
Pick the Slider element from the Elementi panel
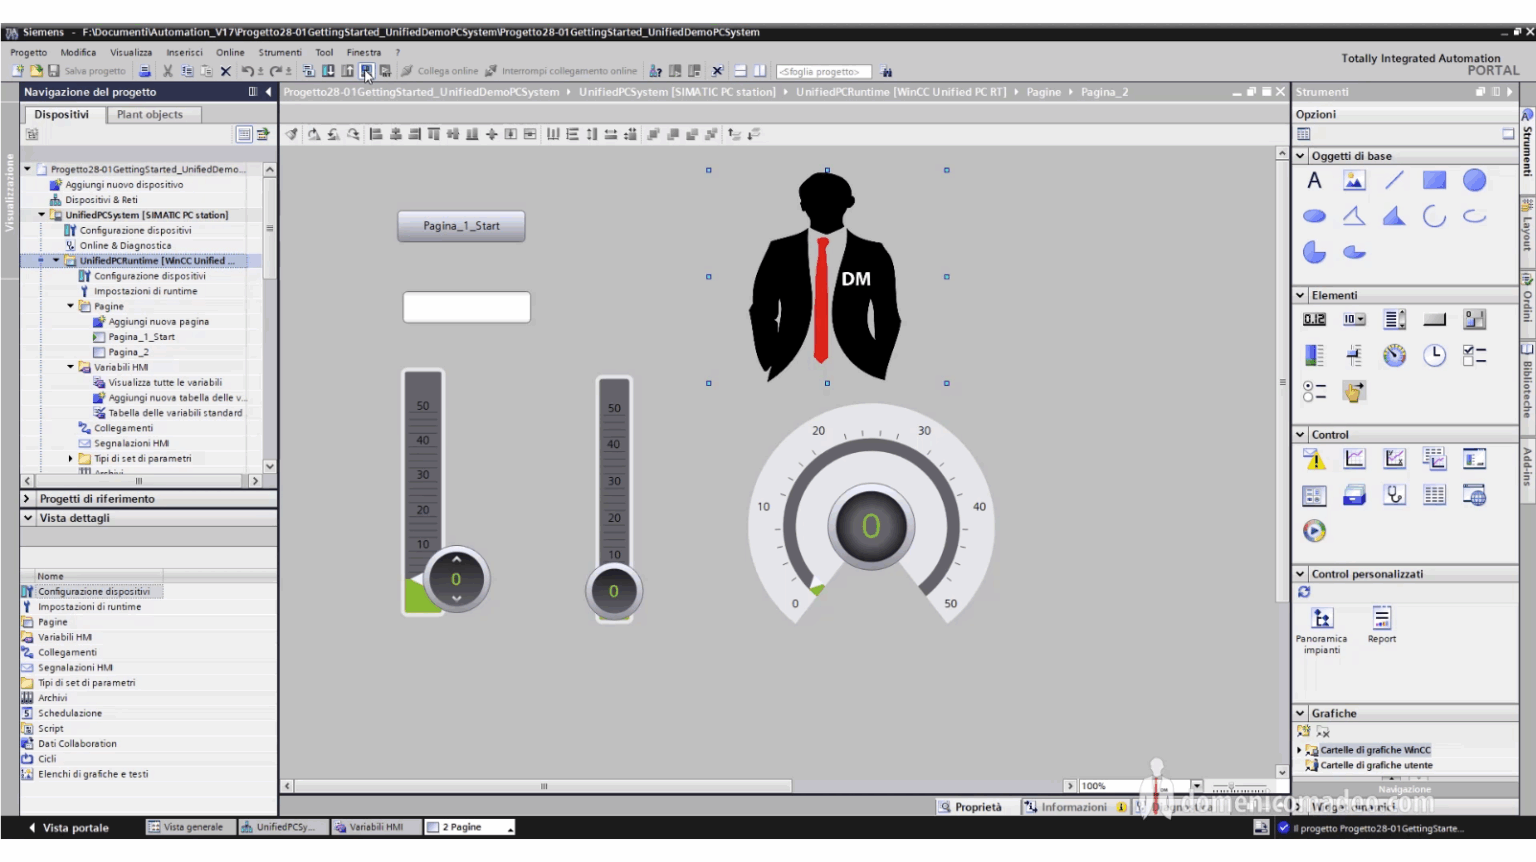(x=1354, y=355)
